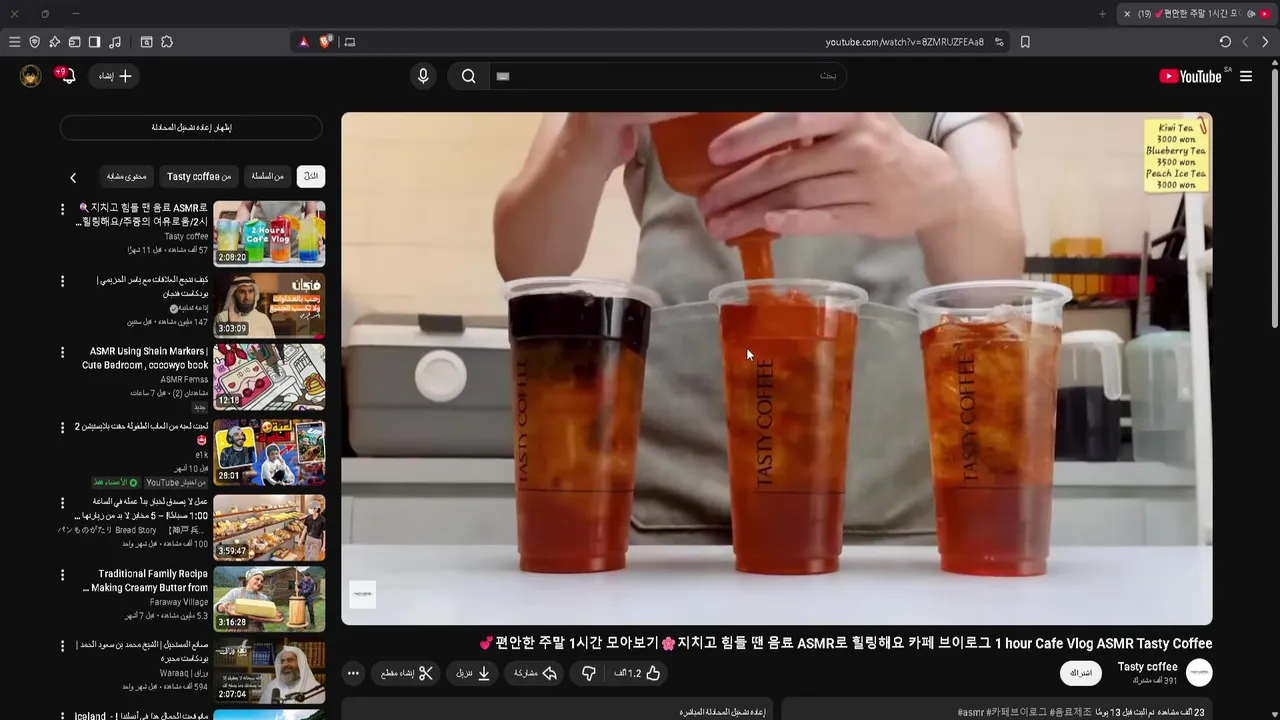The image size is (1280, 720).
Task: Dislike the video
Action: click(588, 674)
